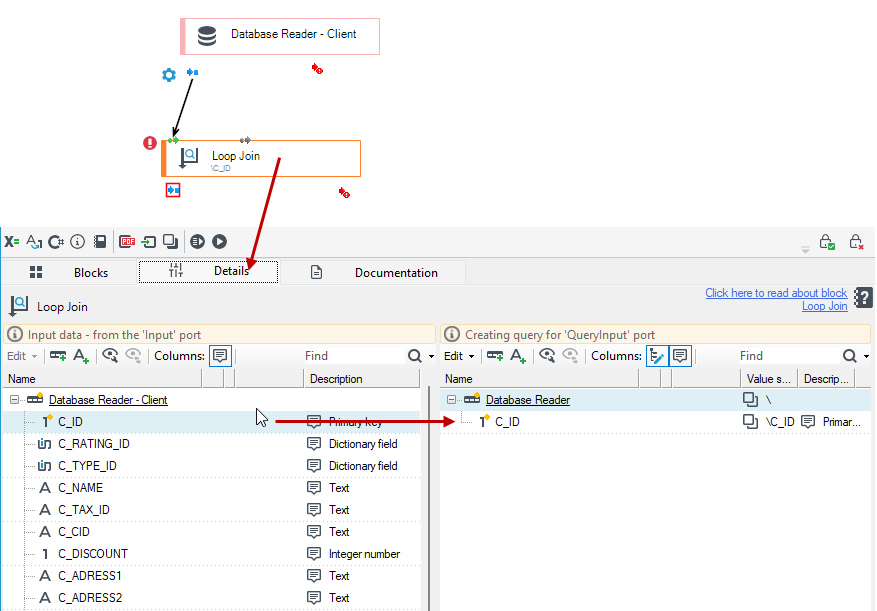877x611 pixels.
Task: Toggle Description column in Input data panel
Action: [220, 356]
